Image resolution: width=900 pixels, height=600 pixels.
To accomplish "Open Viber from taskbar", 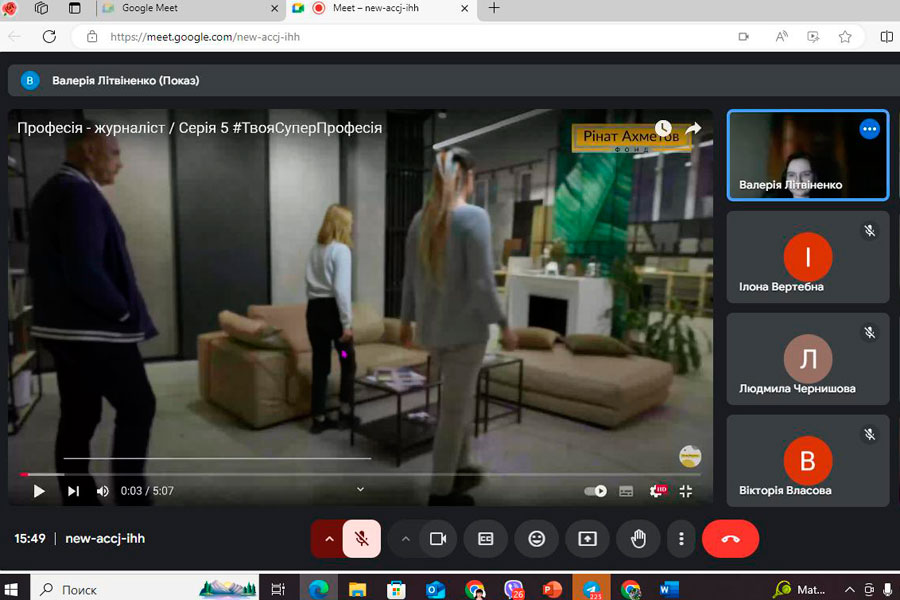I will click(x=514, y=589).
